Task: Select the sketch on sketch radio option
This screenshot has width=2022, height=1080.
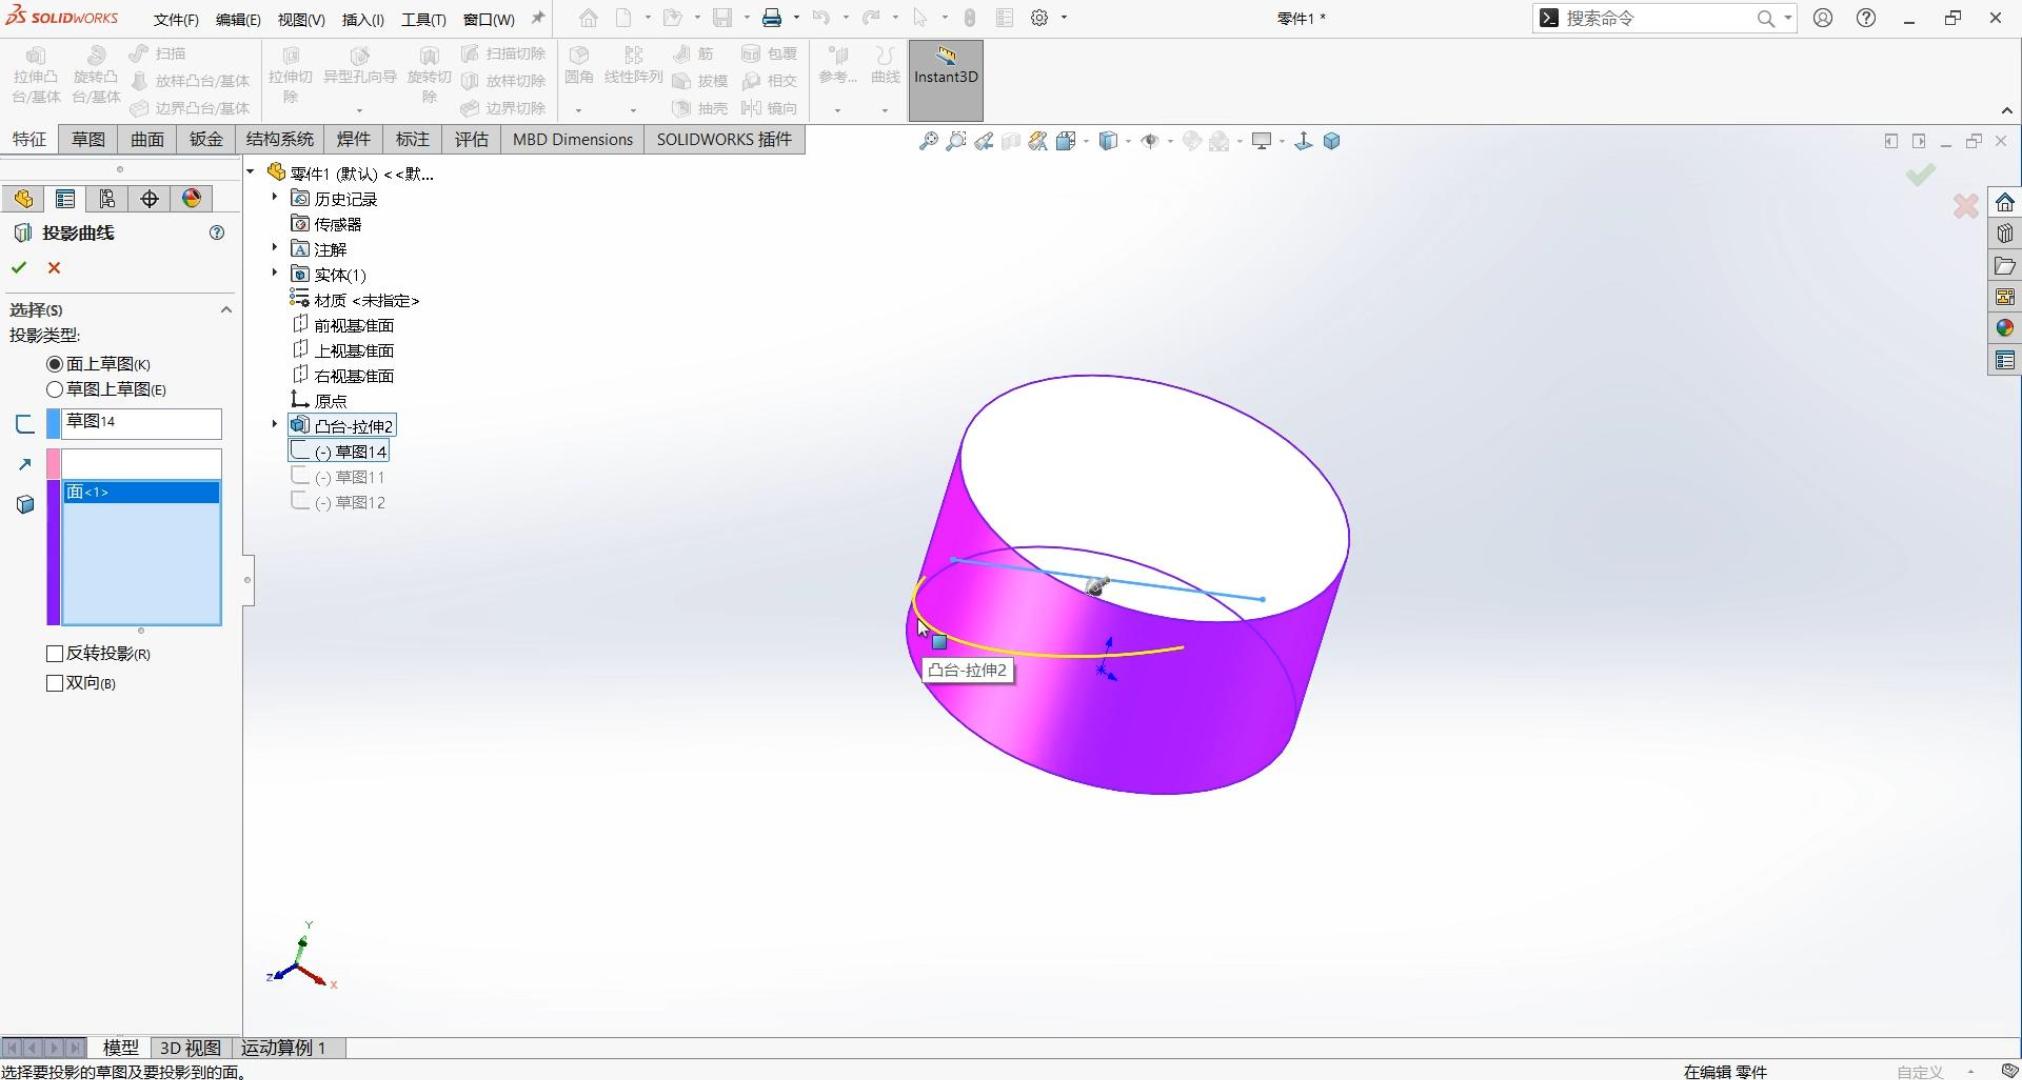Action: pyautogui.click(x=55, y=389)
